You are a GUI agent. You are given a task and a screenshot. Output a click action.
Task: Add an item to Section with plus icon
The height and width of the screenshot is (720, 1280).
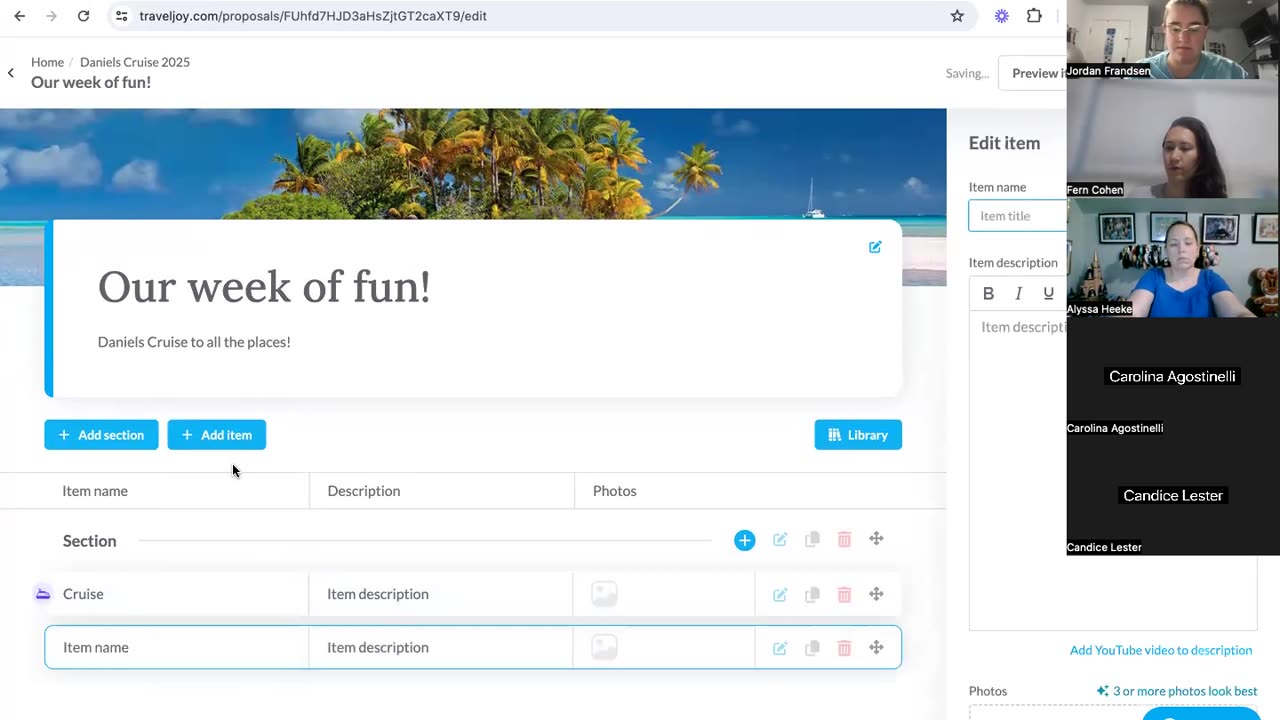coord(744,540)
